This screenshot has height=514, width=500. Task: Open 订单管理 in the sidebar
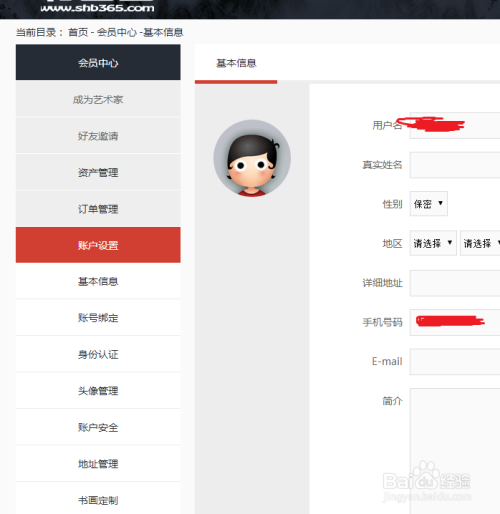tap(98, 209)
